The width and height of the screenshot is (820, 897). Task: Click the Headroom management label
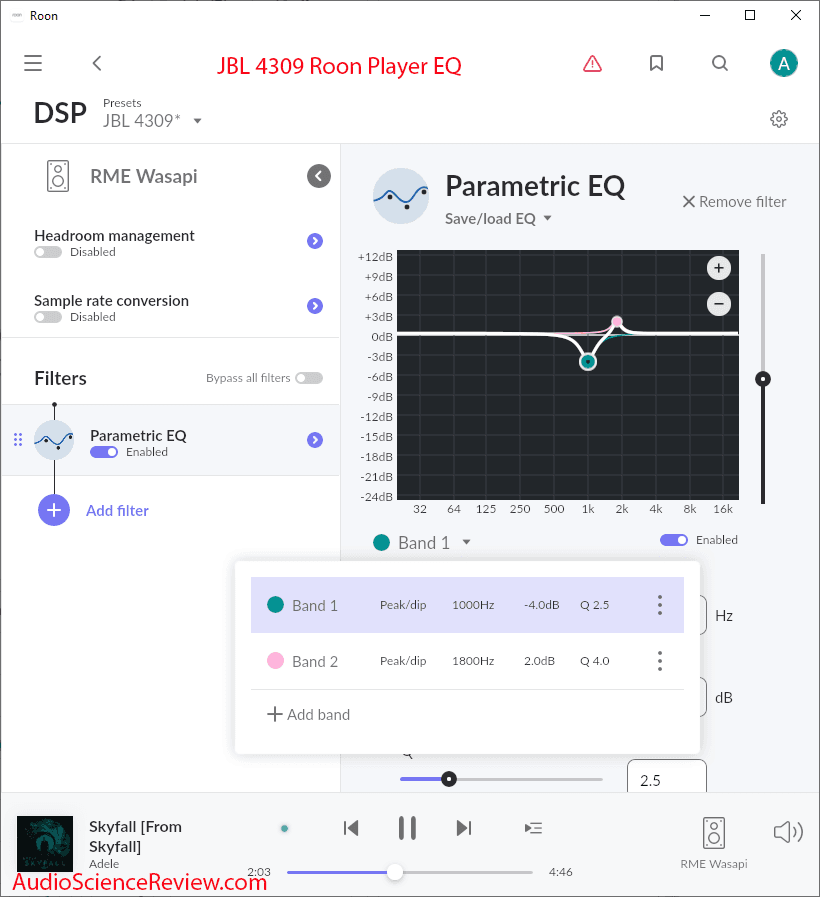click(x=114, y=236)
